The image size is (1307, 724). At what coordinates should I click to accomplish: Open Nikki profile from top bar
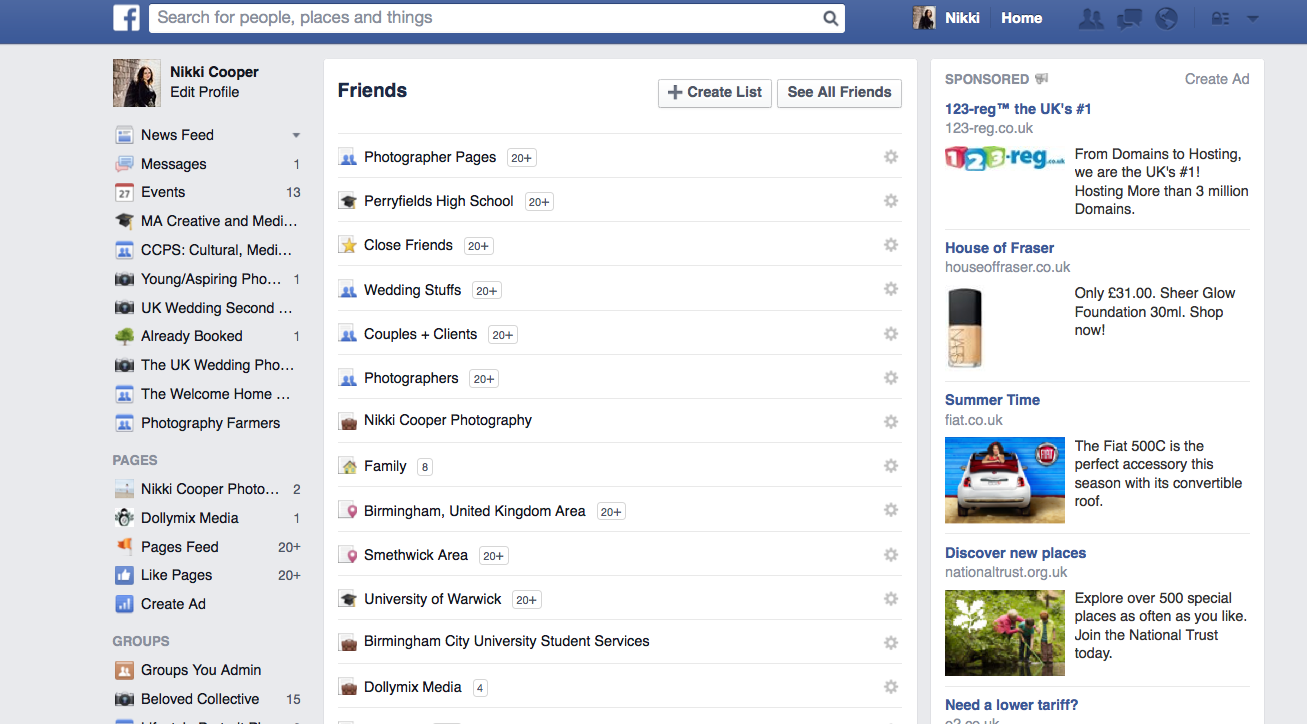click(946, 18)
